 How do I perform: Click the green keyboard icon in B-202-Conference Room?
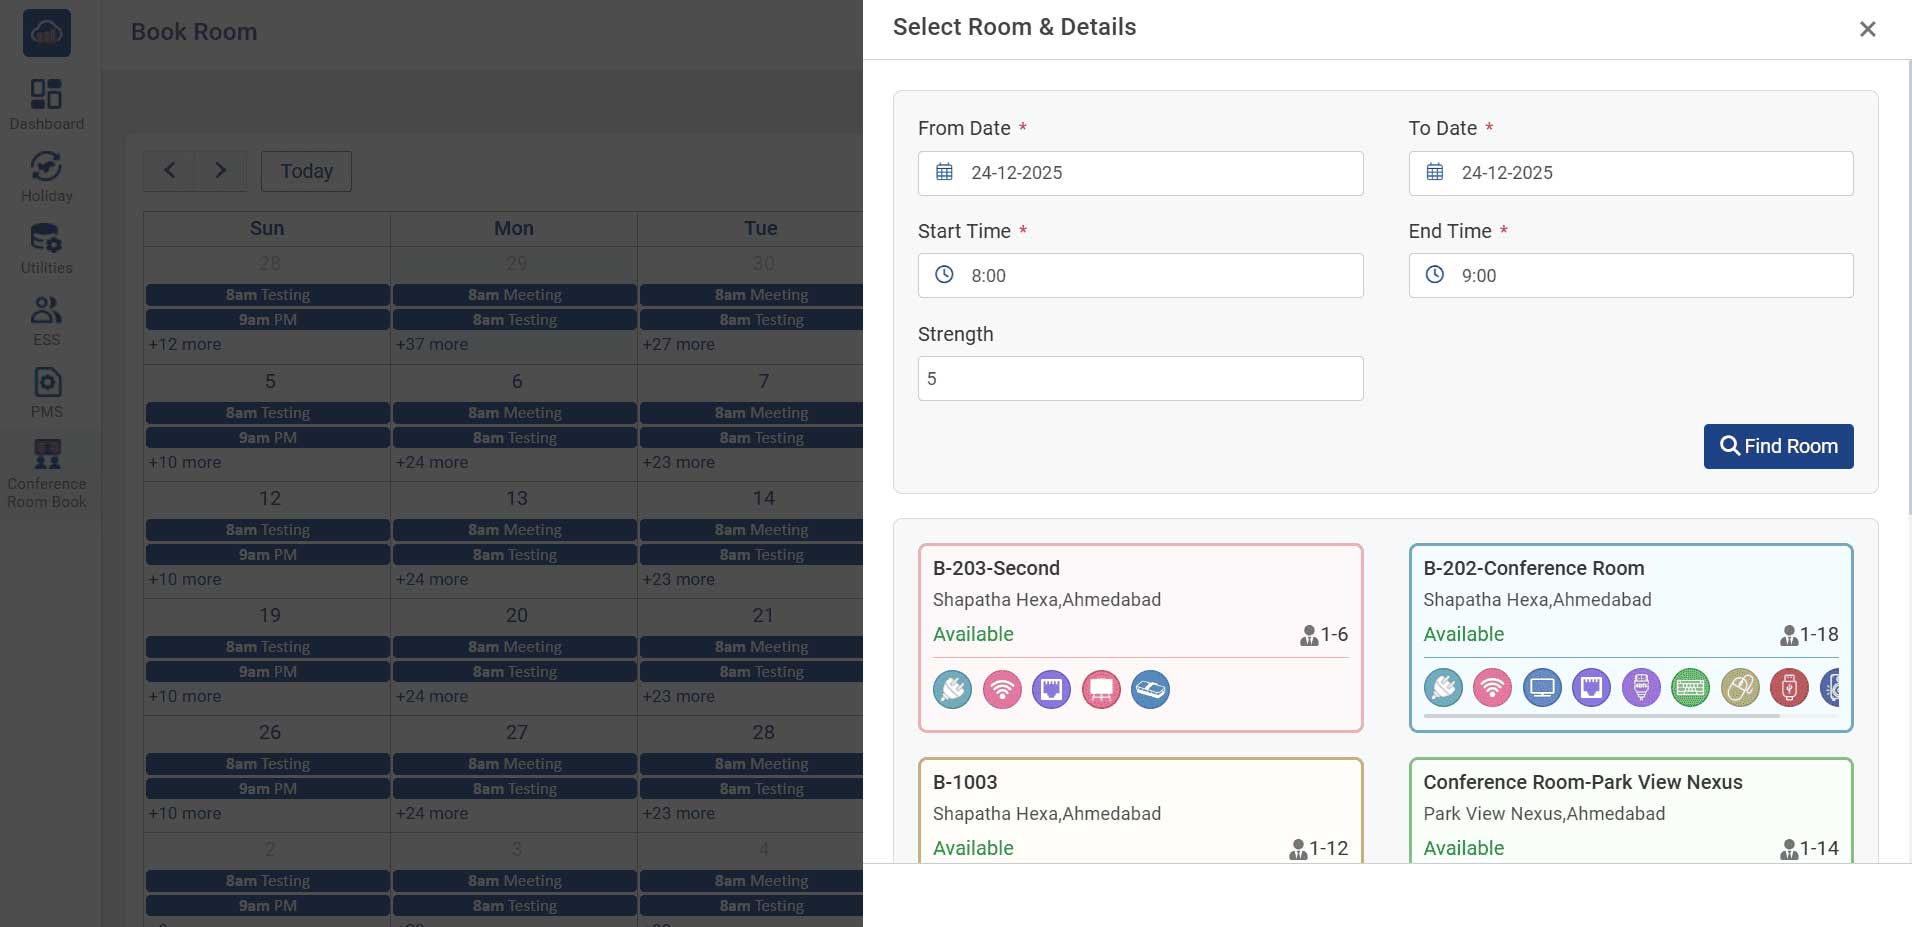1690,688
